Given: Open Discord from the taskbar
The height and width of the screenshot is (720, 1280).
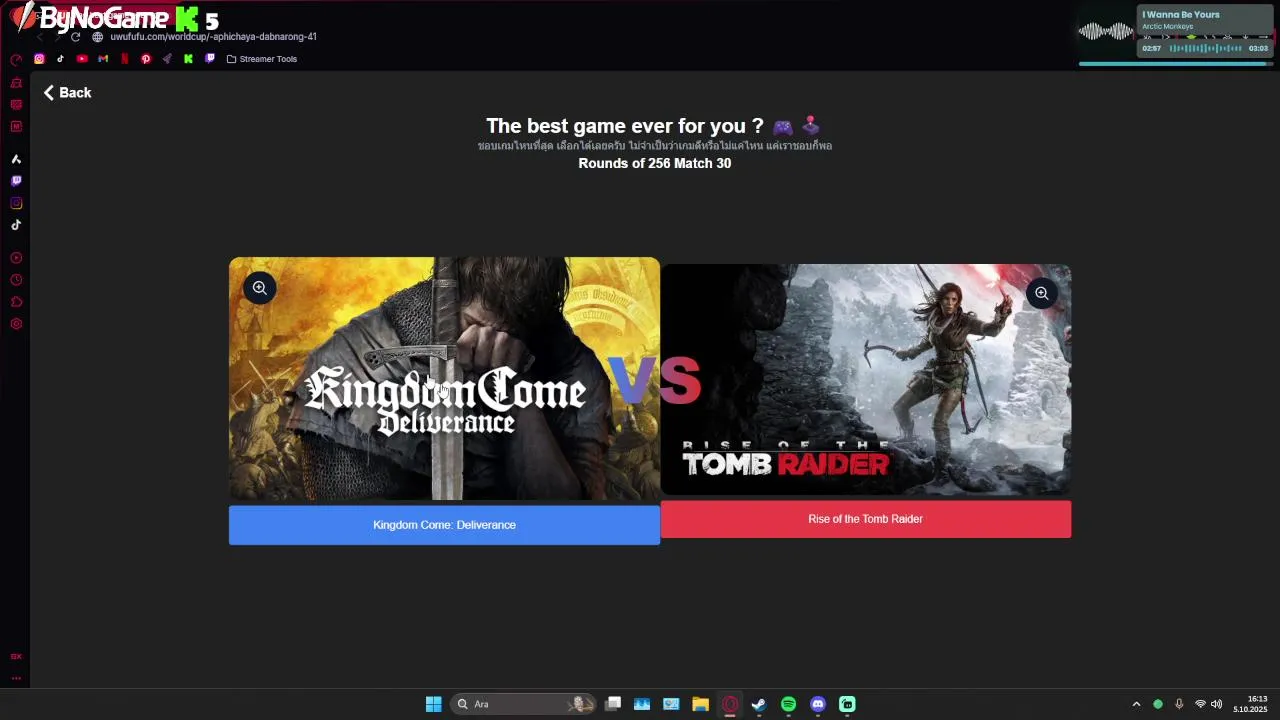Looking at the screenshot, I should (x=818, y=704).
